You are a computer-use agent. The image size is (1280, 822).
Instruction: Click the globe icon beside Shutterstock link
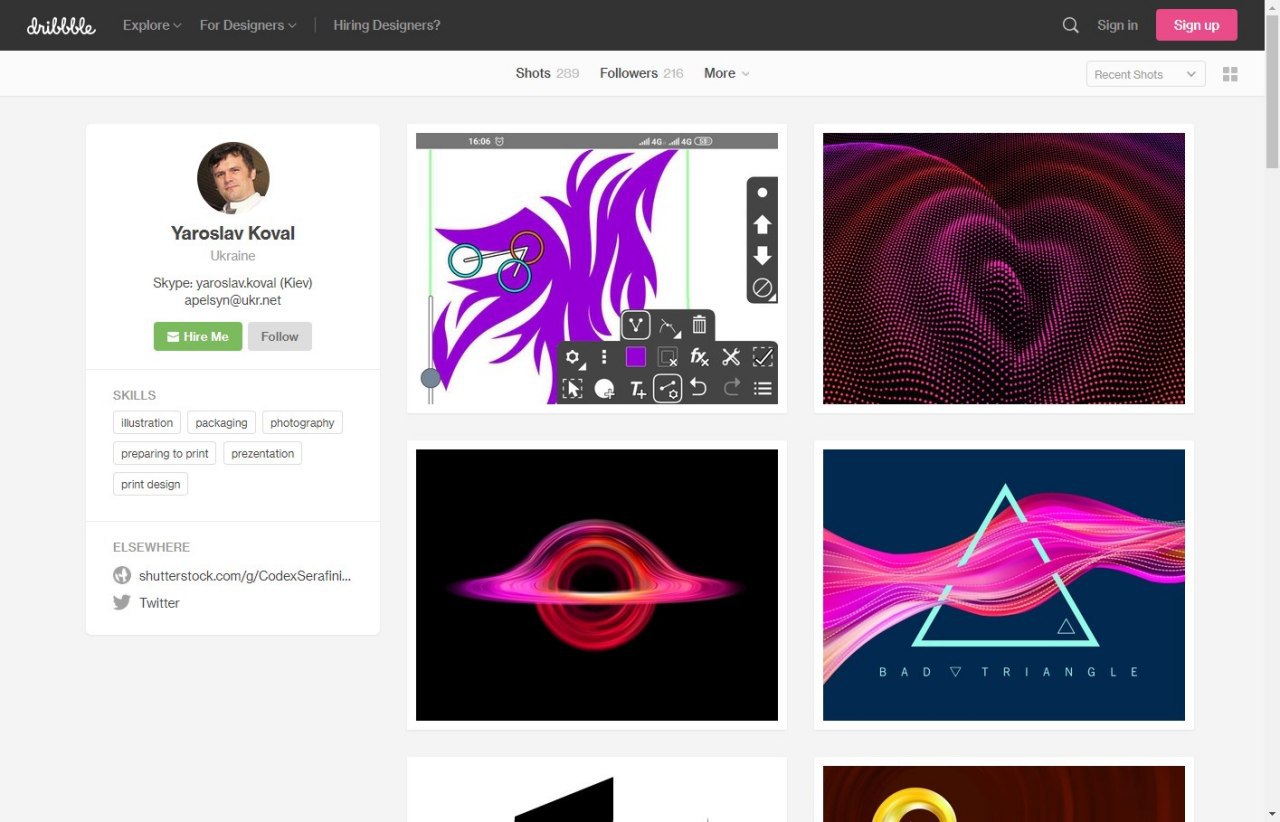pos(122,575)
